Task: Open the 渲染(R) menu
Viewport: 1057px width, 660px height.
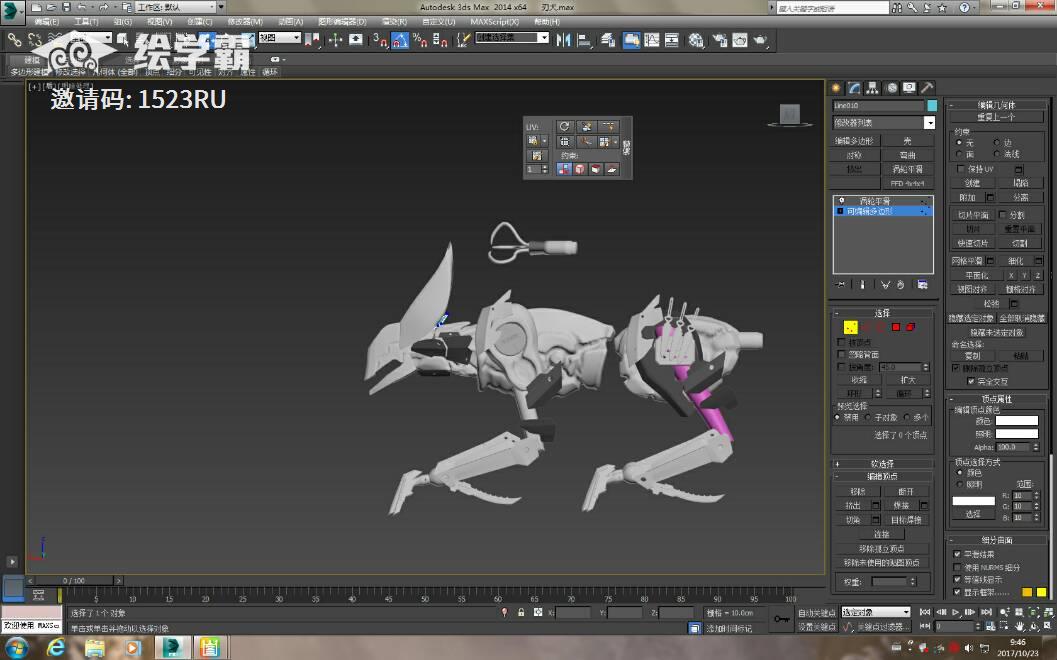Action: click(x=394, y=22)
